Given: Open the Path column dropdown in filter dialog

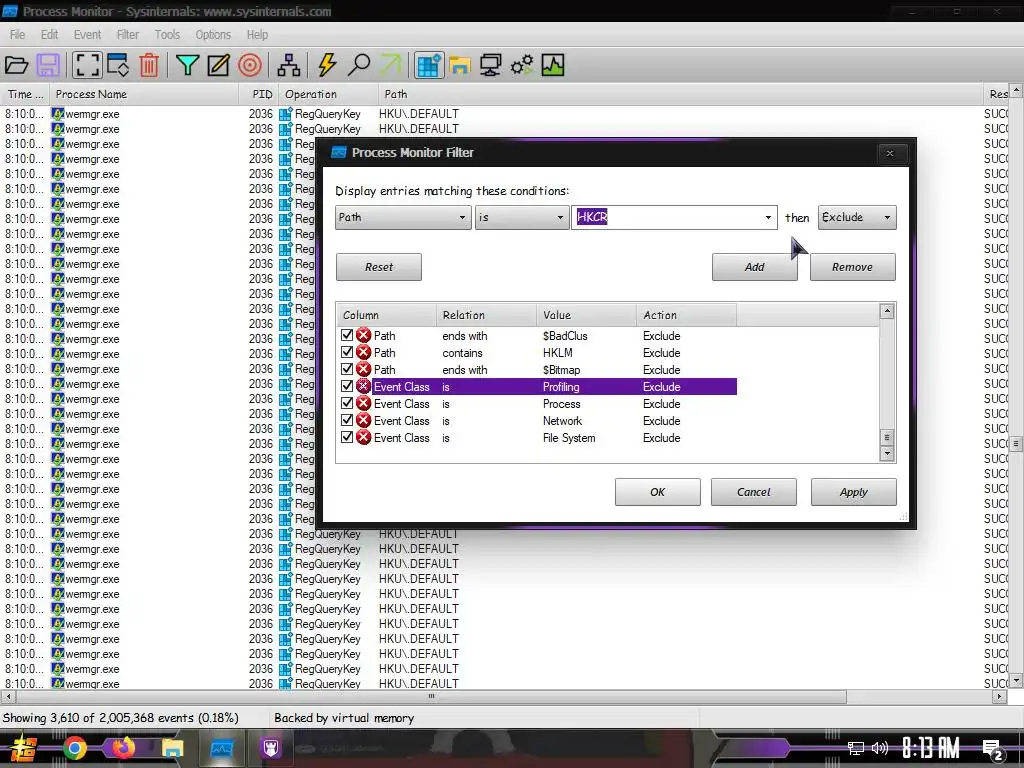Looking at the screenshot, I should tap(403, 217).
